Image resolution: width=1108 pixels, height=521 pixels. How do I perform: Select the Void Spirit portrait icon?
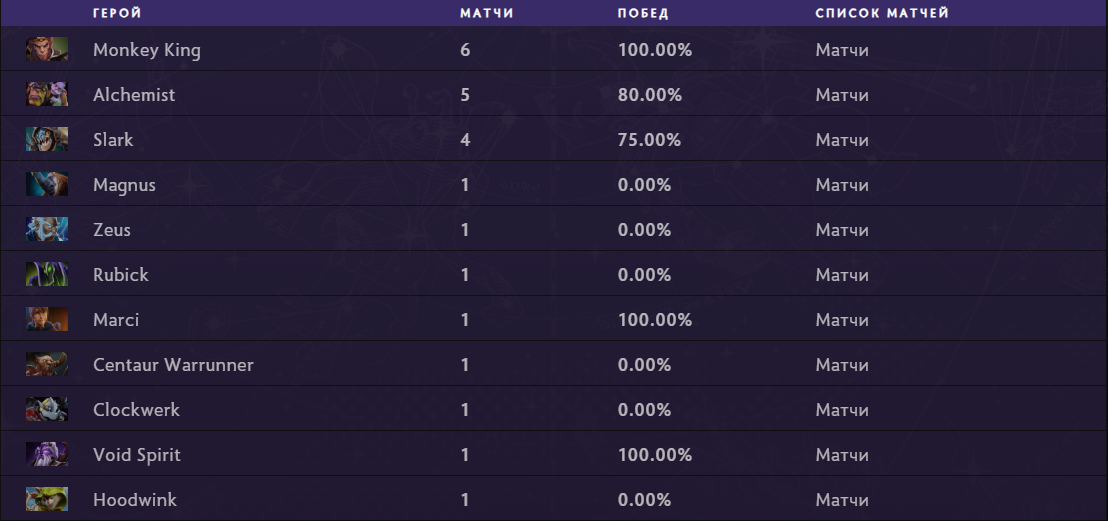click(47, 455)
